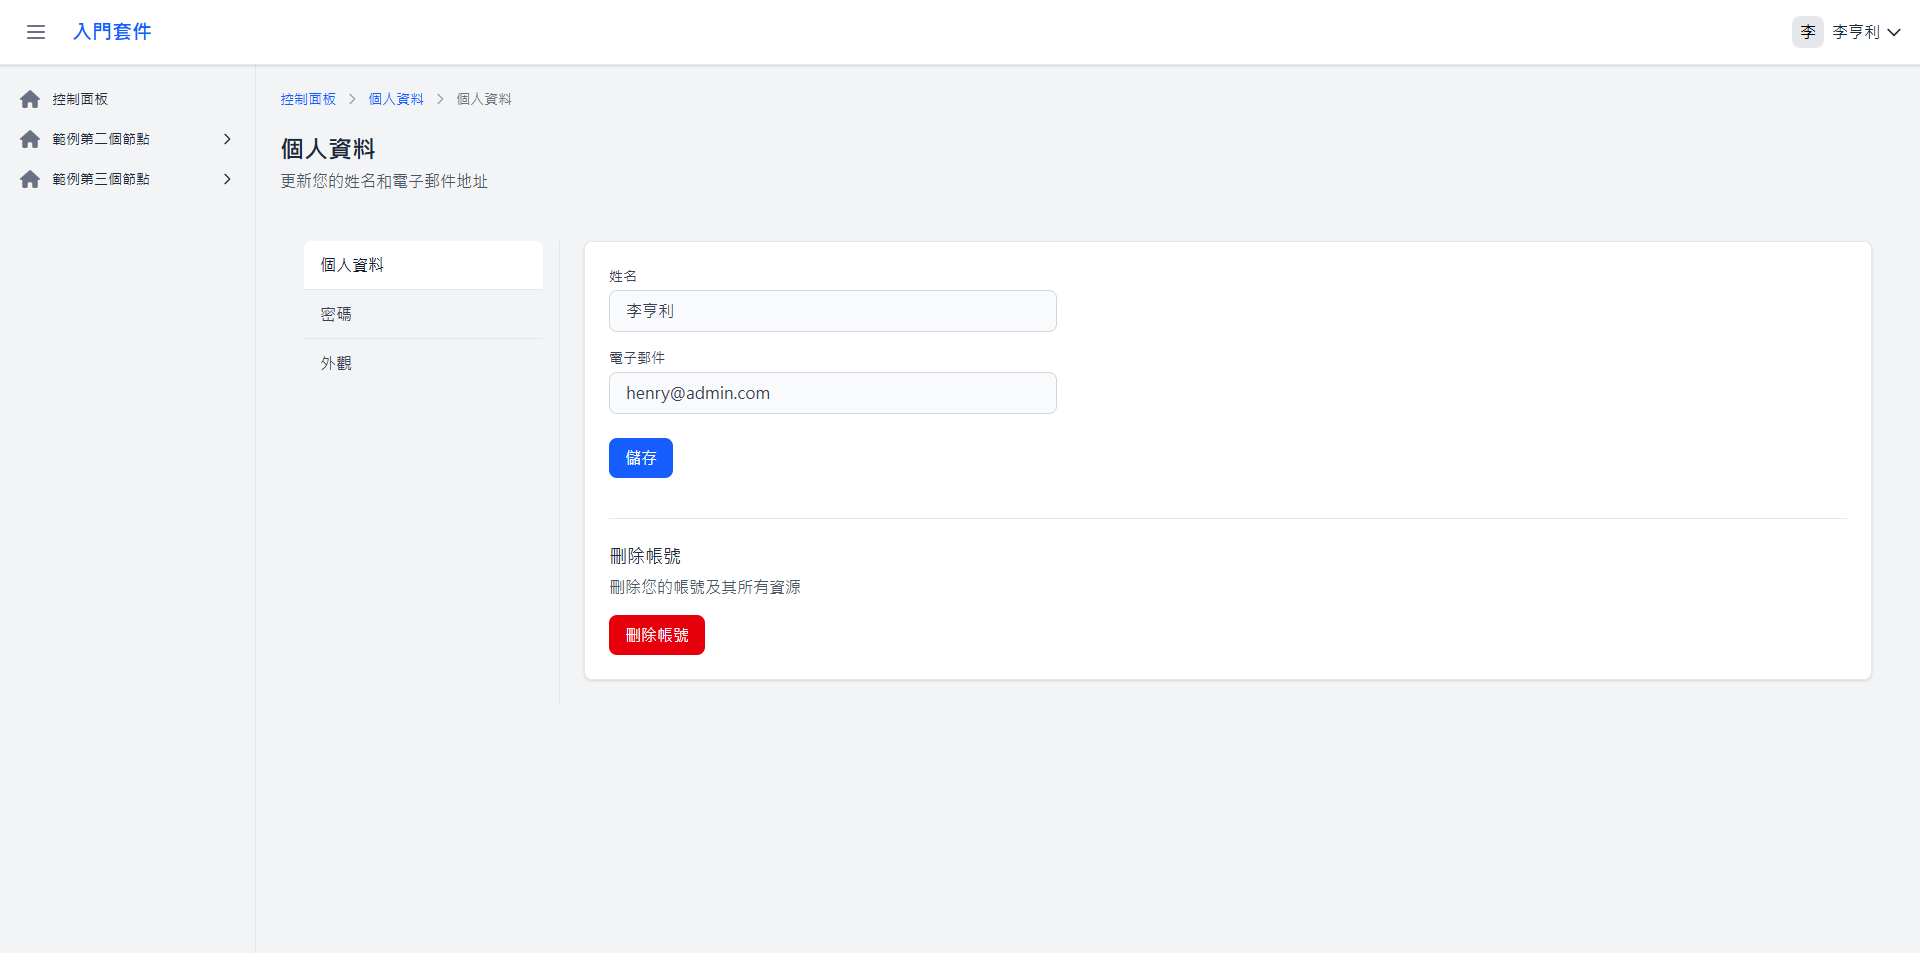Click the last gray 個人資料 breadcrumb
This screenshot has height=953, width=1920.
click(x=484, y=99)
